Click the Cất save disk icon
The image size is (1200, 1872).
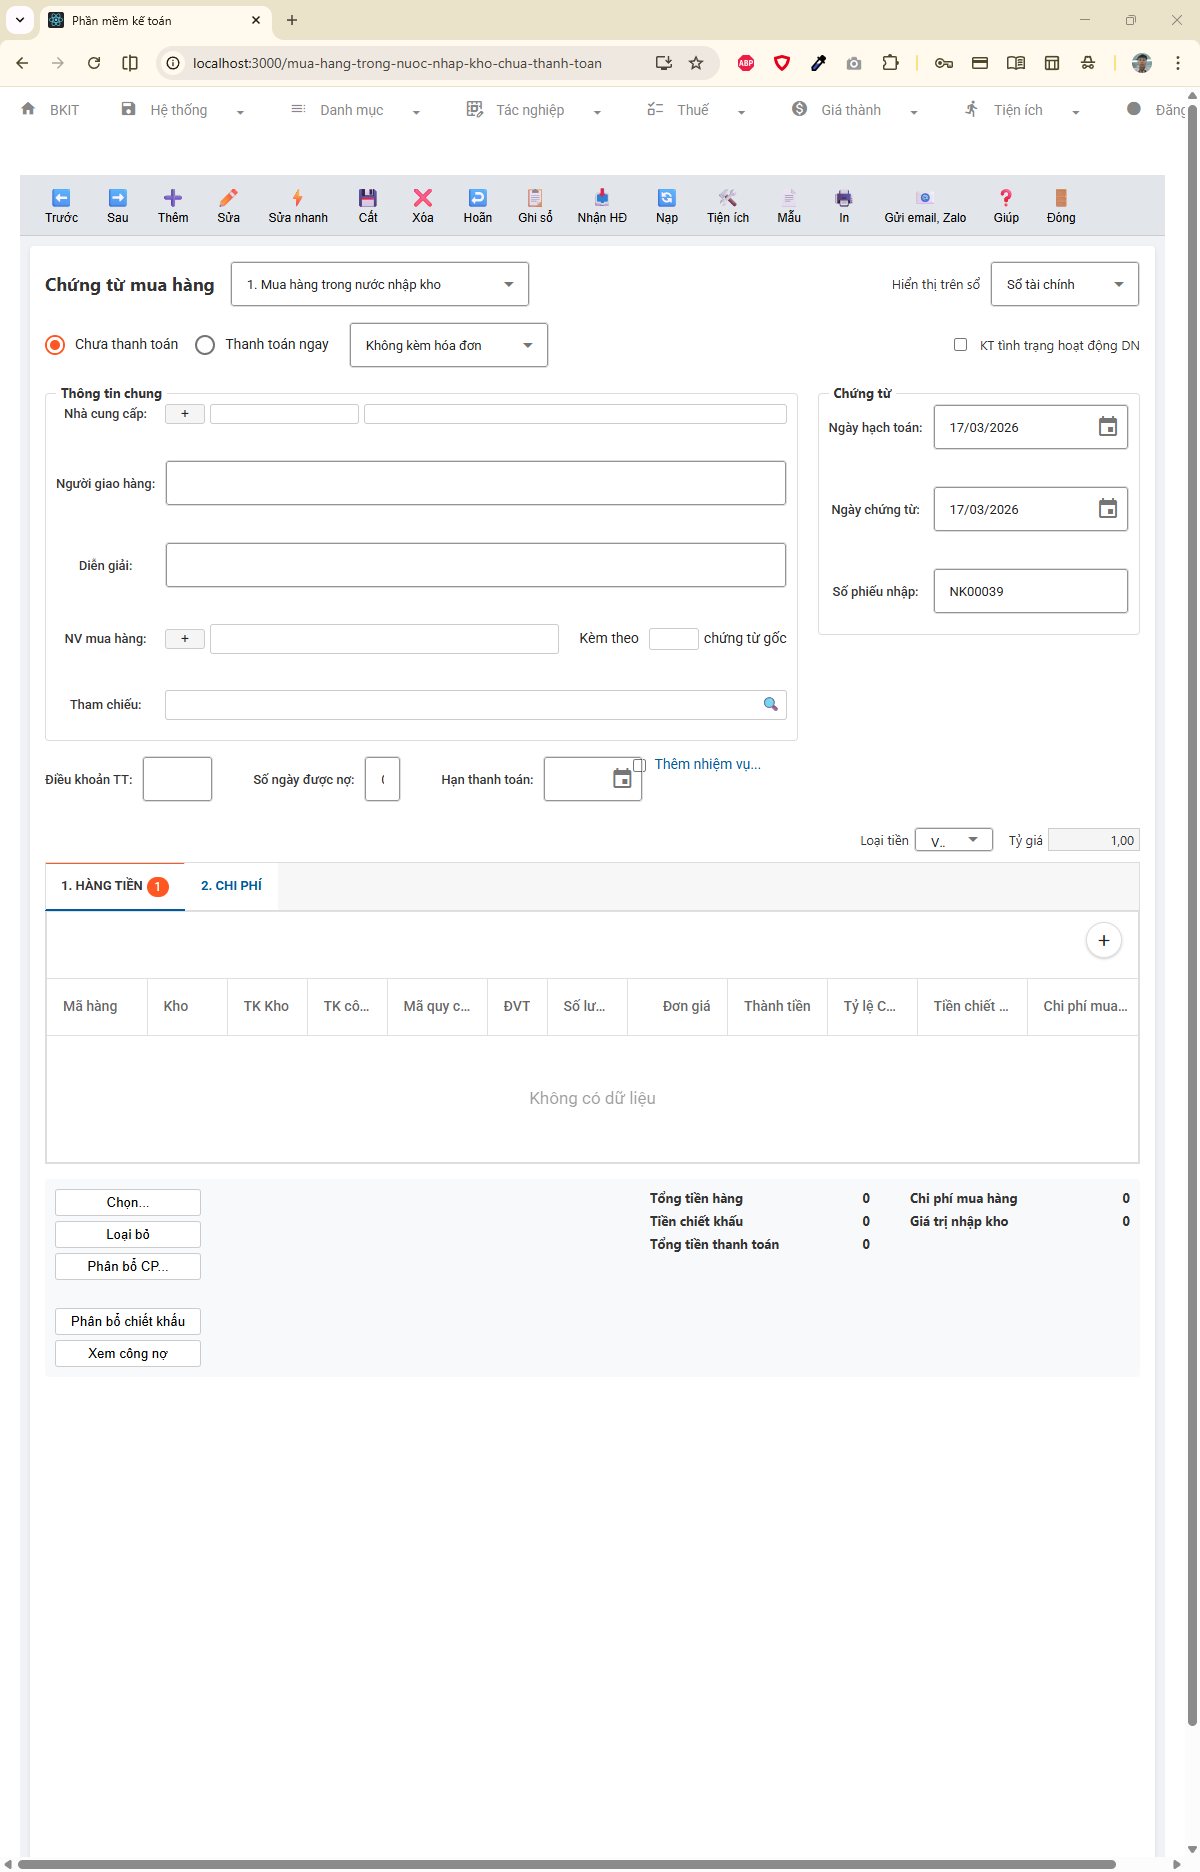coord(368,198)
